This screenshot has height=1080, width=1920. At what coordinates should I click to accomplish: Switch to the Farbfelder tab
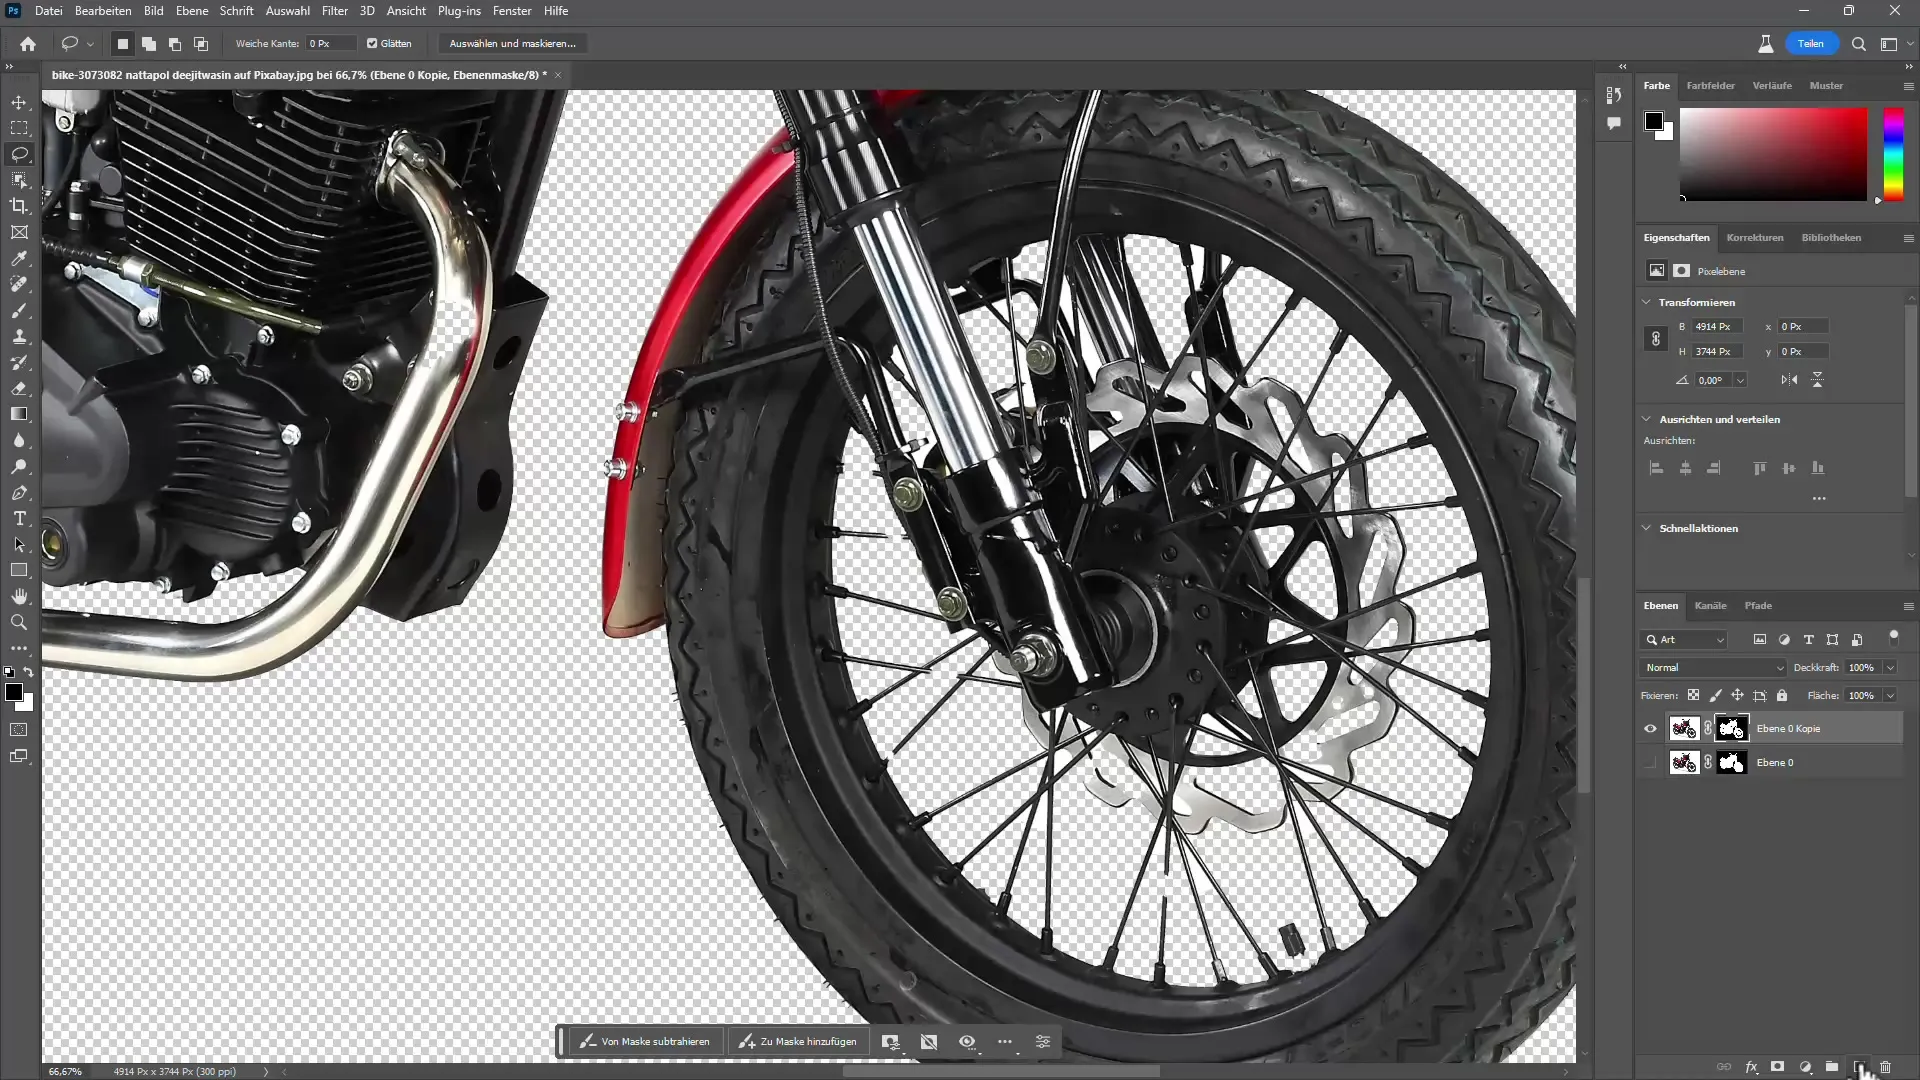1710,86
